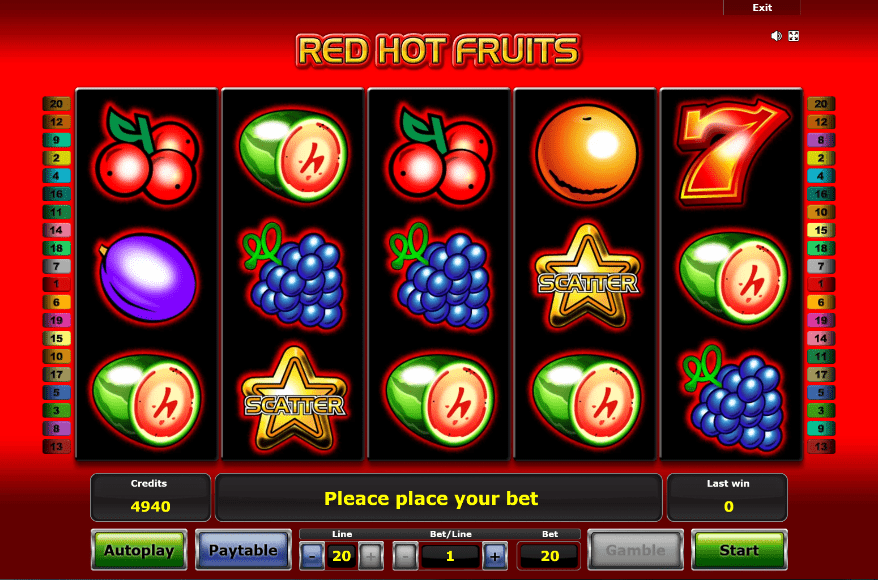878x580 pixels.
Task: Increase the number of lines with plus
Action: [x=371, y=556]
